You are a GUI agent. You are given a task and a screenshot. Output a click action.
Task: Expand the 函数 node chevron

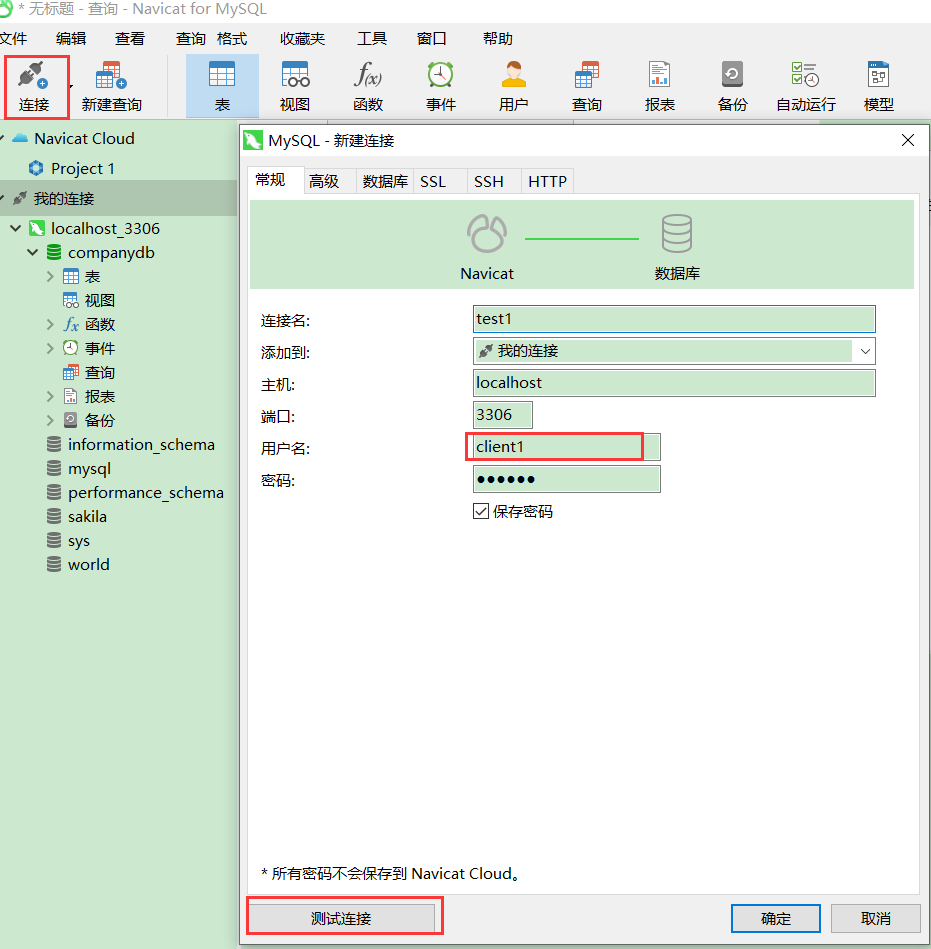pos(50,324)
